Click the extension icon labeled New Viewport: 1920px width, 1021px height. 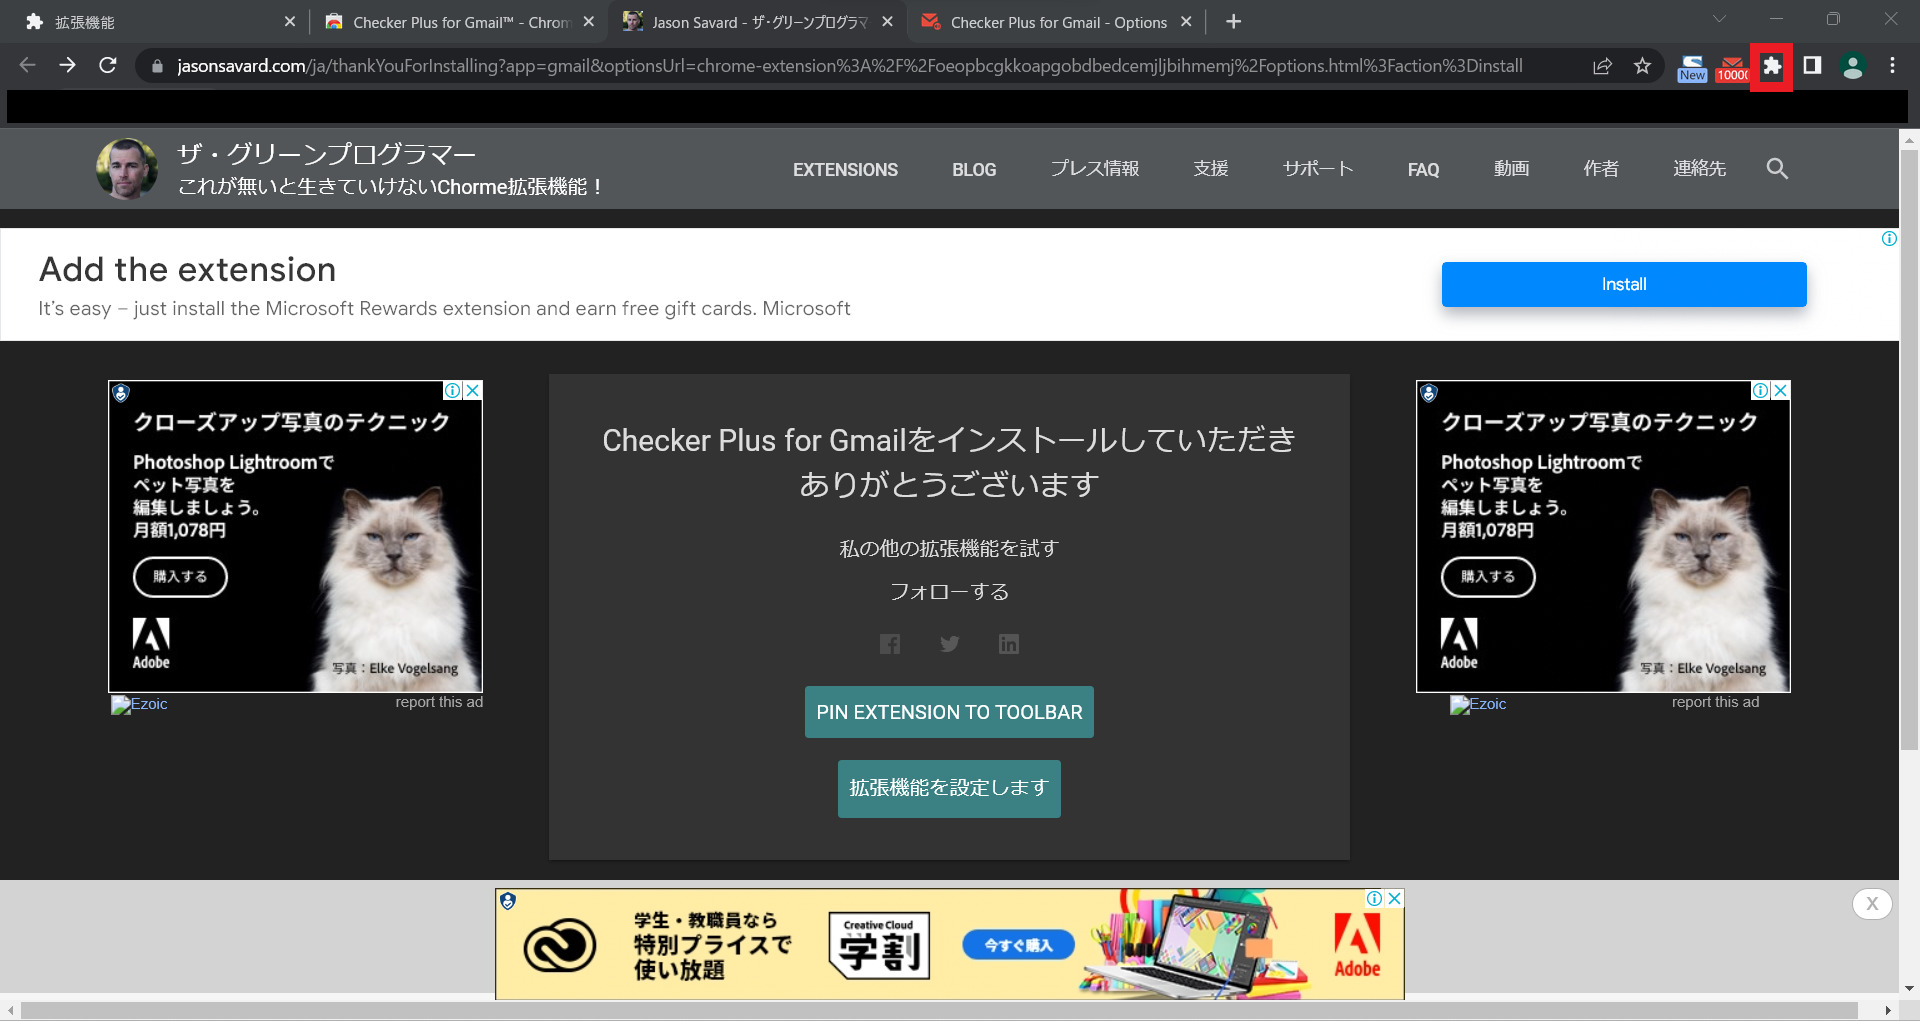coord(1692,68)
